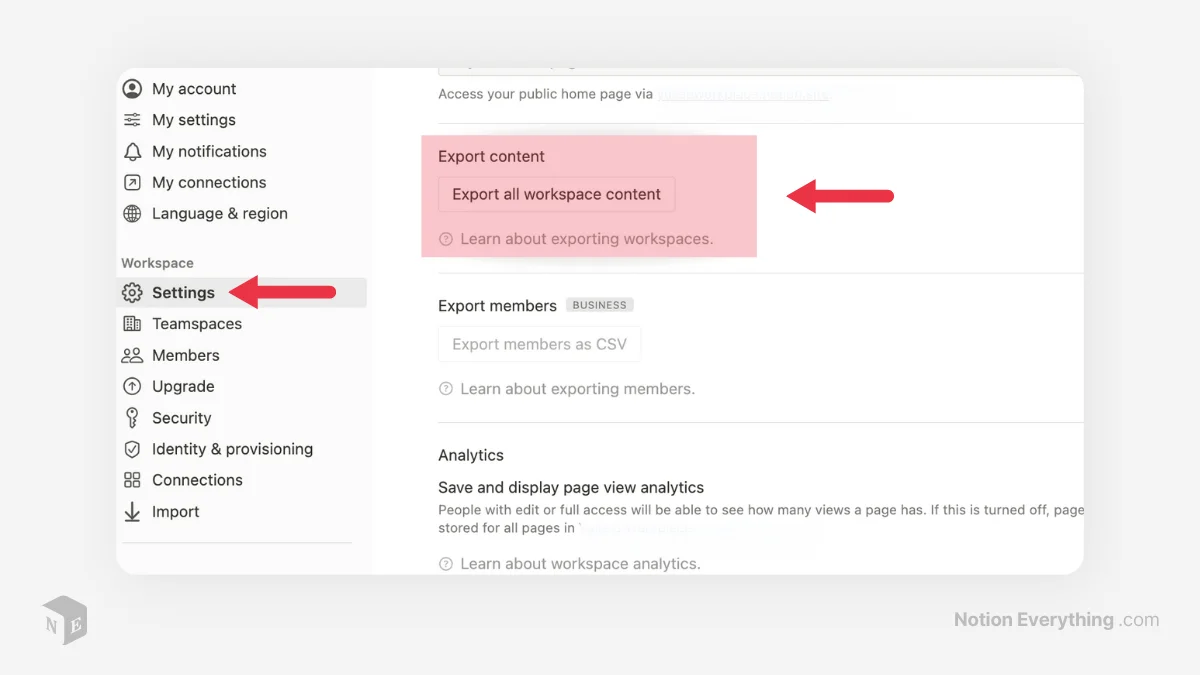Open the Learn about exporting workspaces link
The height and width of the screenshot is (675, 1200).
tap(586, 239)
